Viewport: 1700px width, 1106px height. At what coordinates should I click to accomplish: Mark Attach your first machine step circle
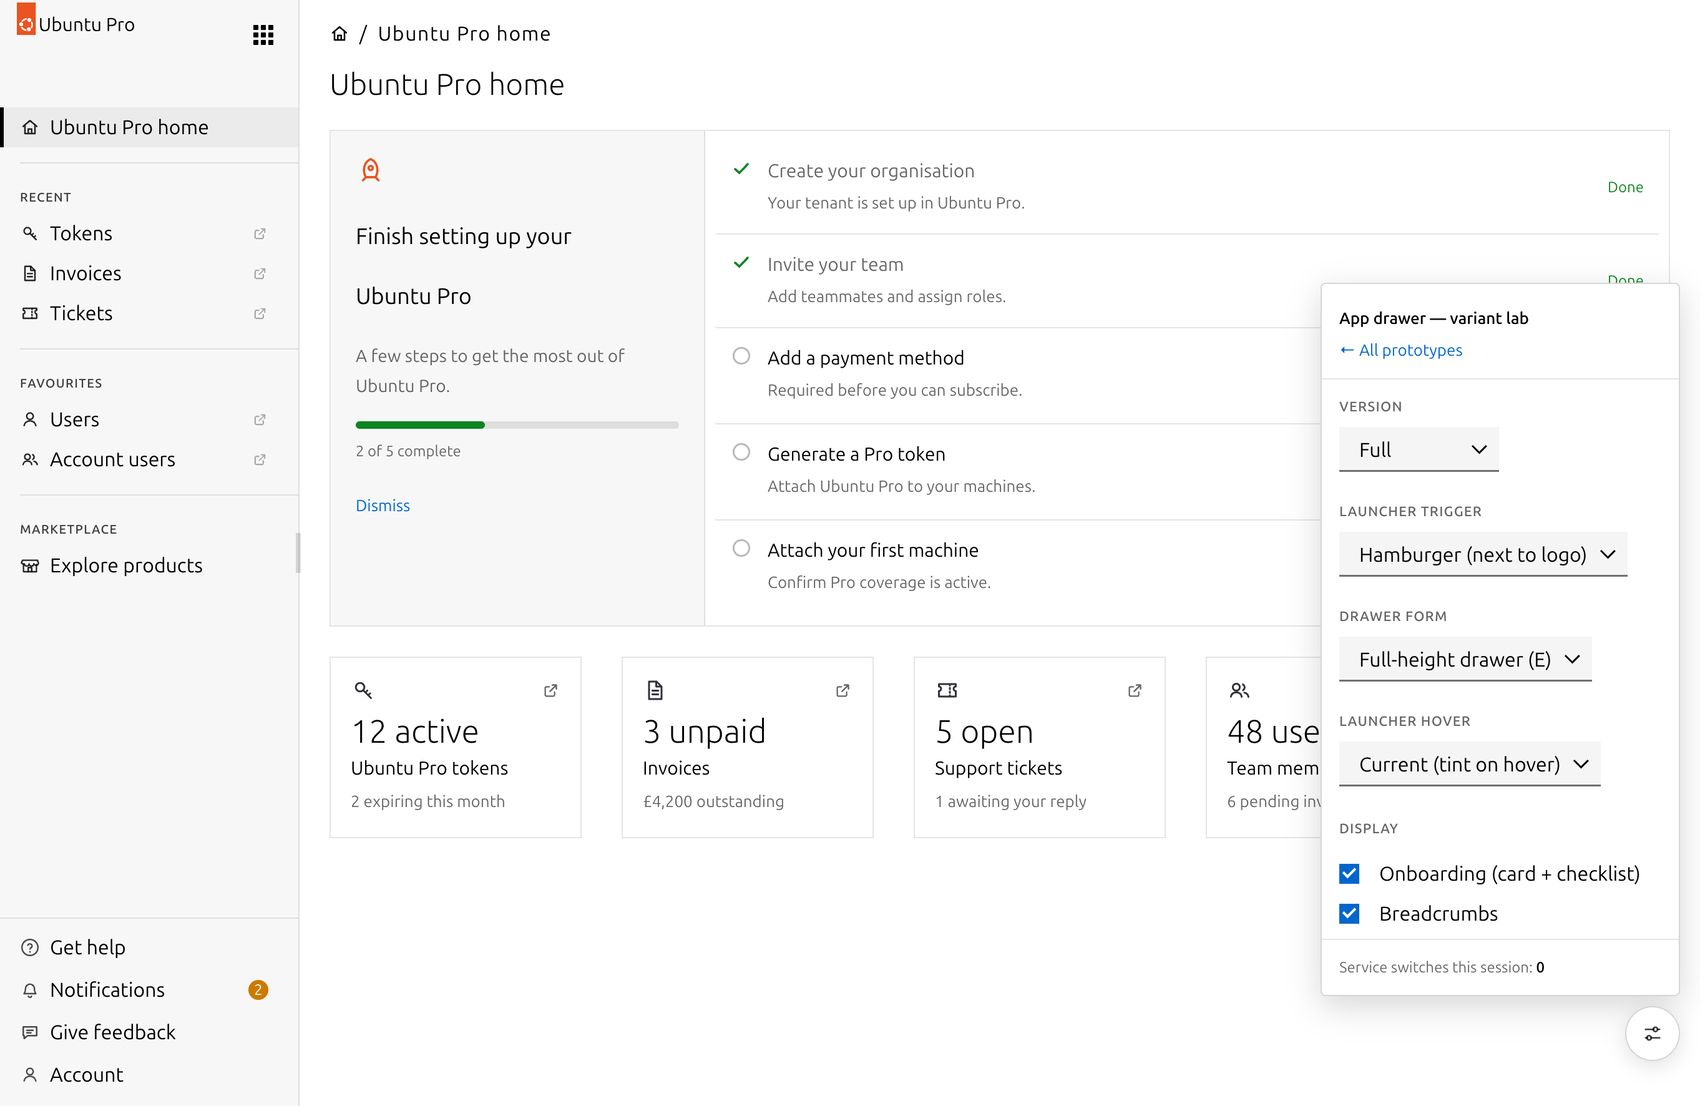click(741, 548)
